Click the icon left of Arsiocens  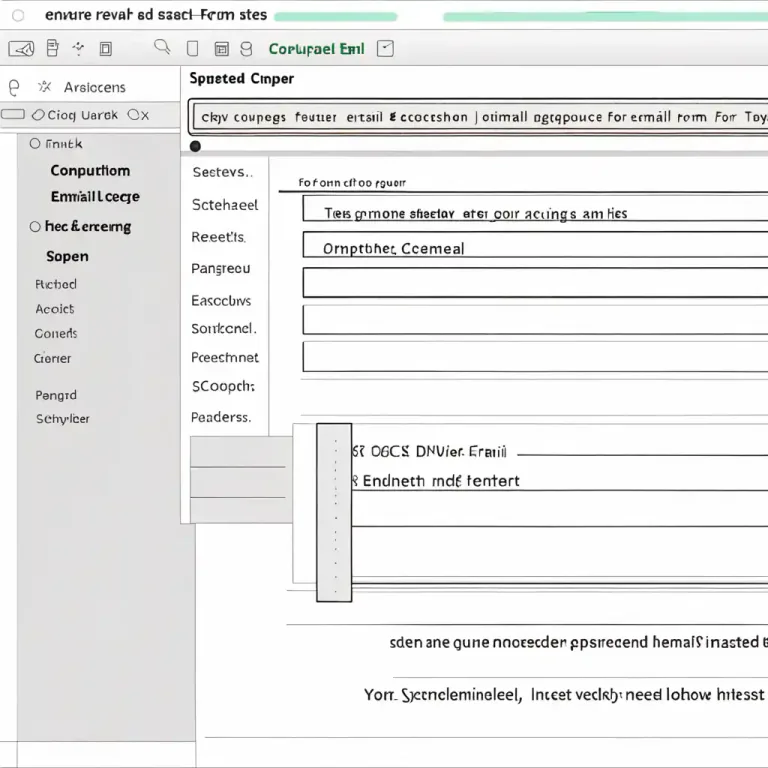(14, 88)
